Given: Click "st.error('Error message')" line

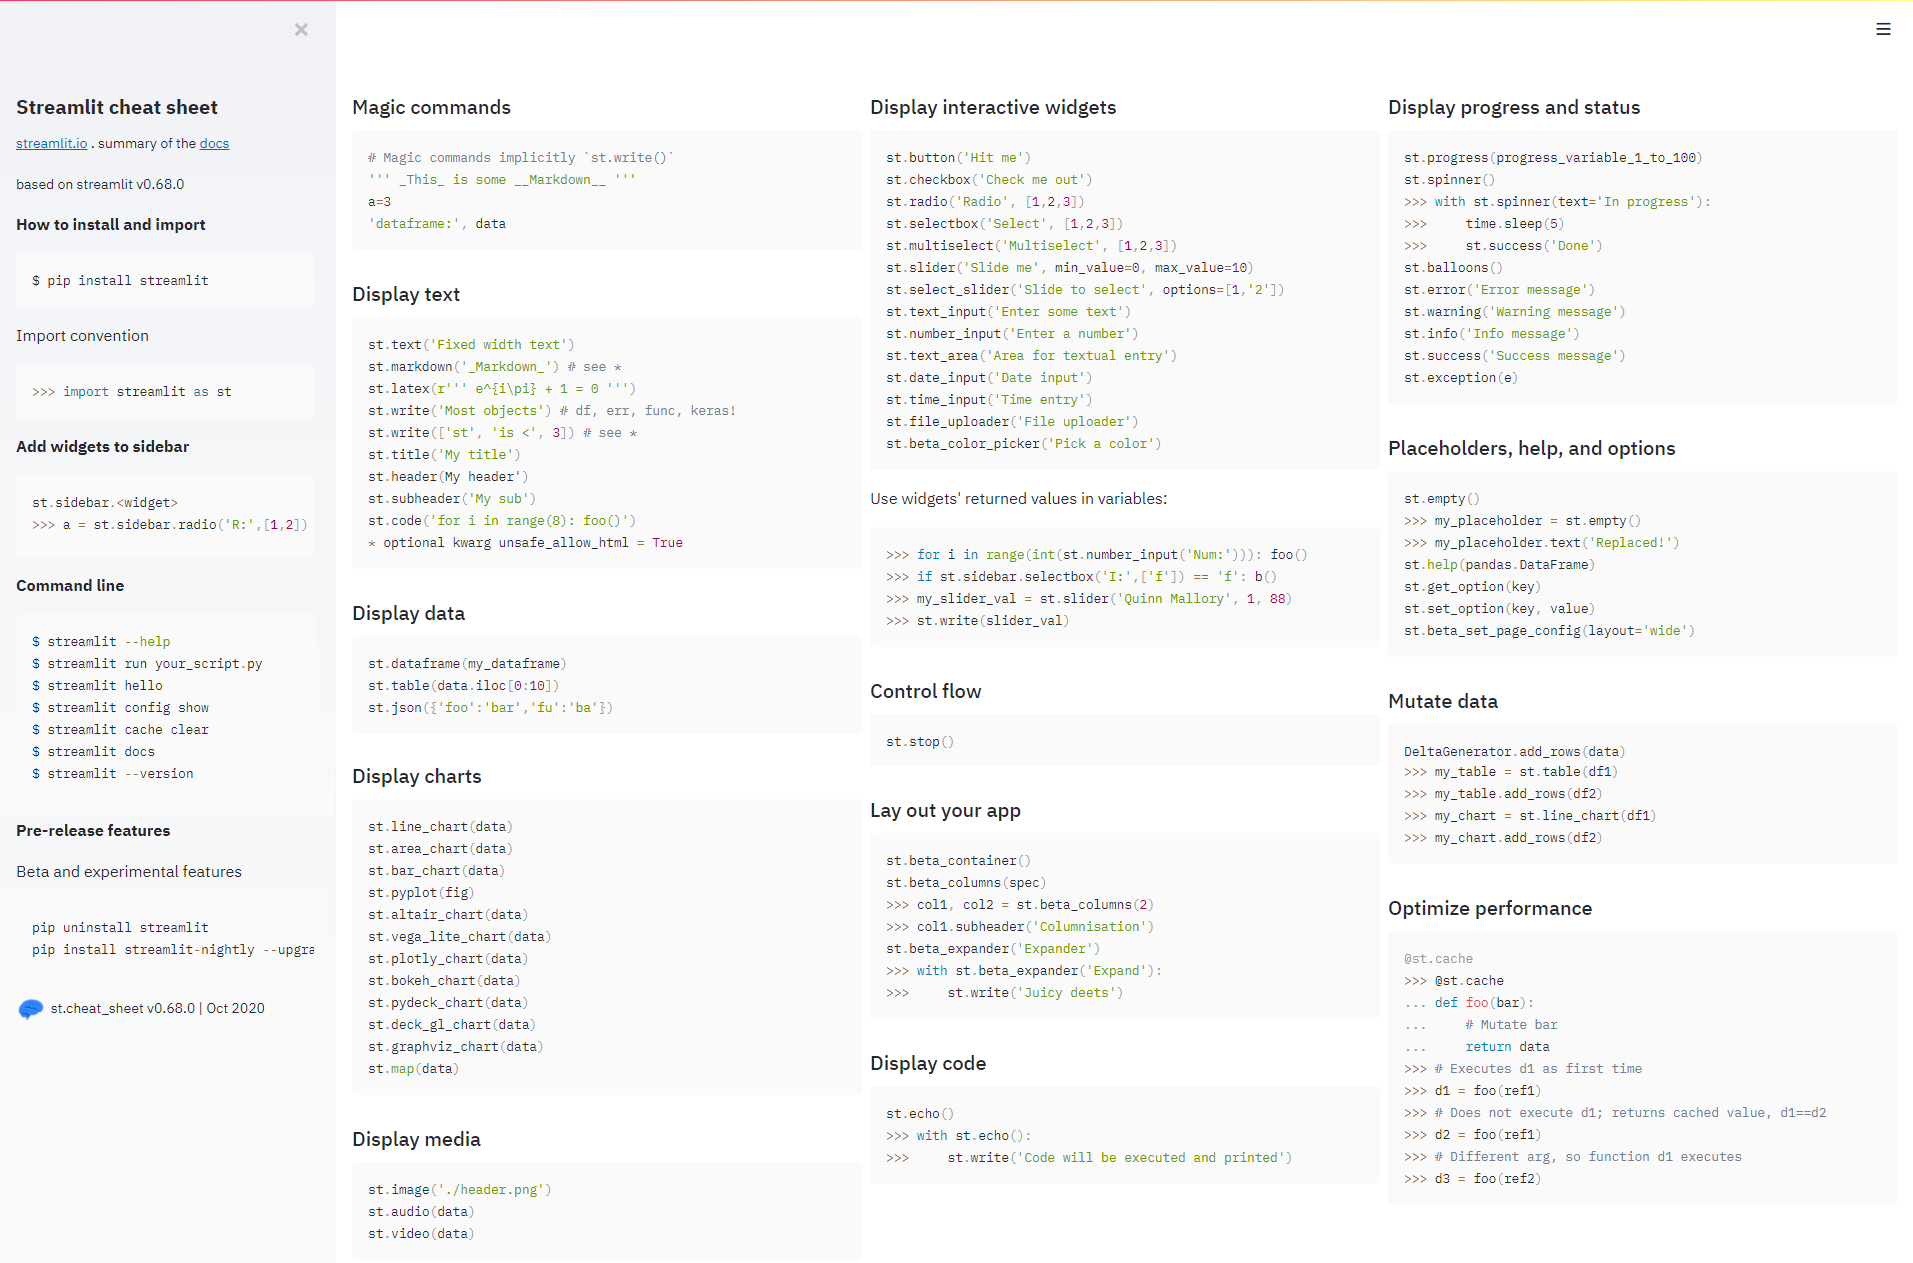Looking at the screenshot, I should click(1499, 290).
